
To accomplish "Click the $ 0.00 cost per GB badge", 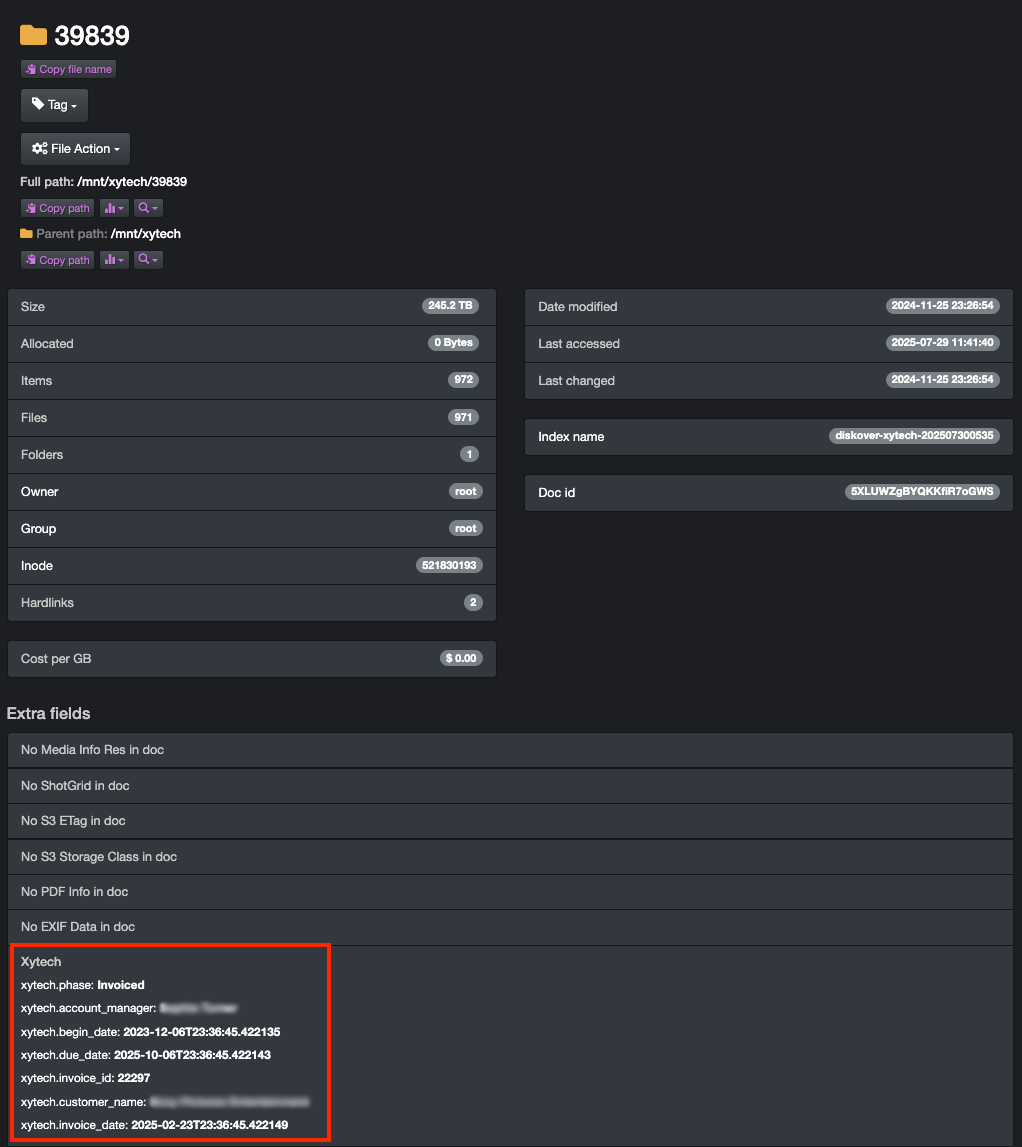I will coord(460,658).
